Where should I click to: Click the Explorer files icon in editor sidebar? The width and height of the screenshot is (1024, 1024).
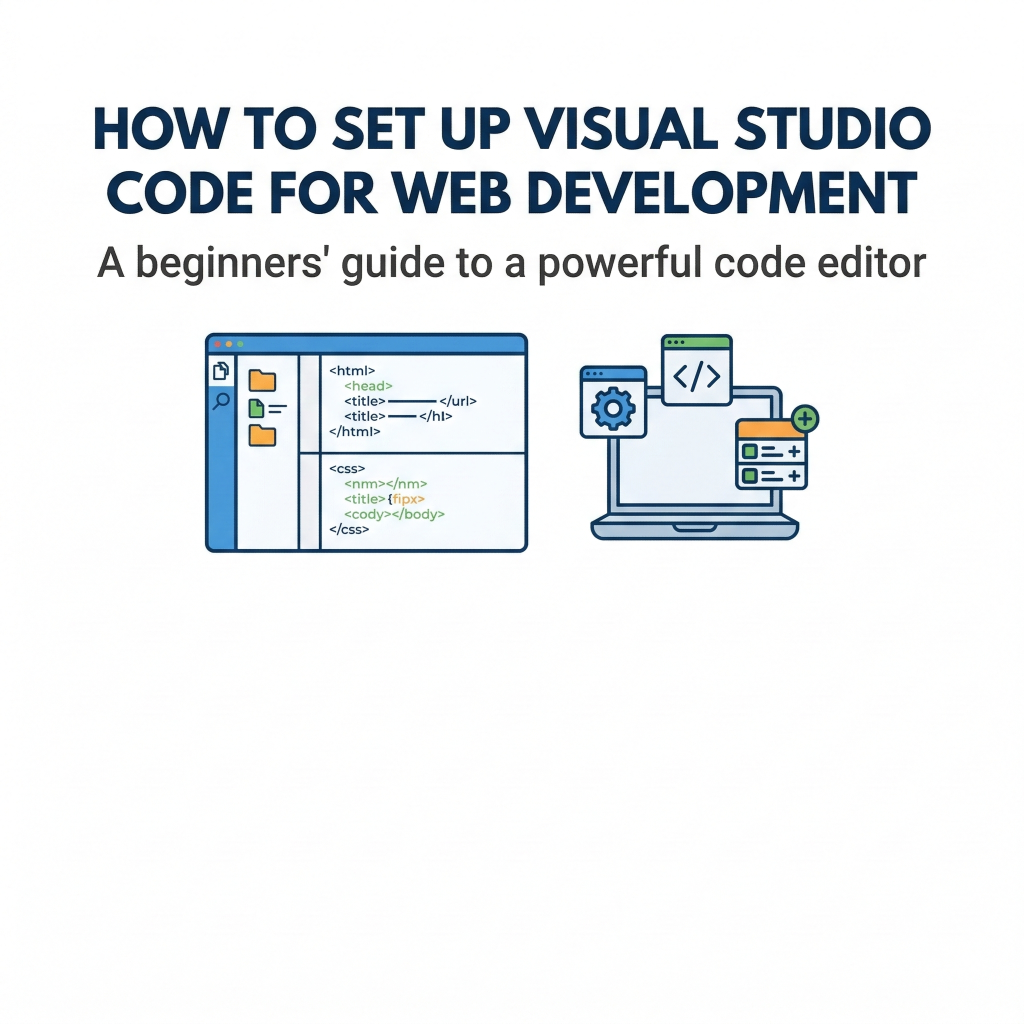[x=221, y=372]
